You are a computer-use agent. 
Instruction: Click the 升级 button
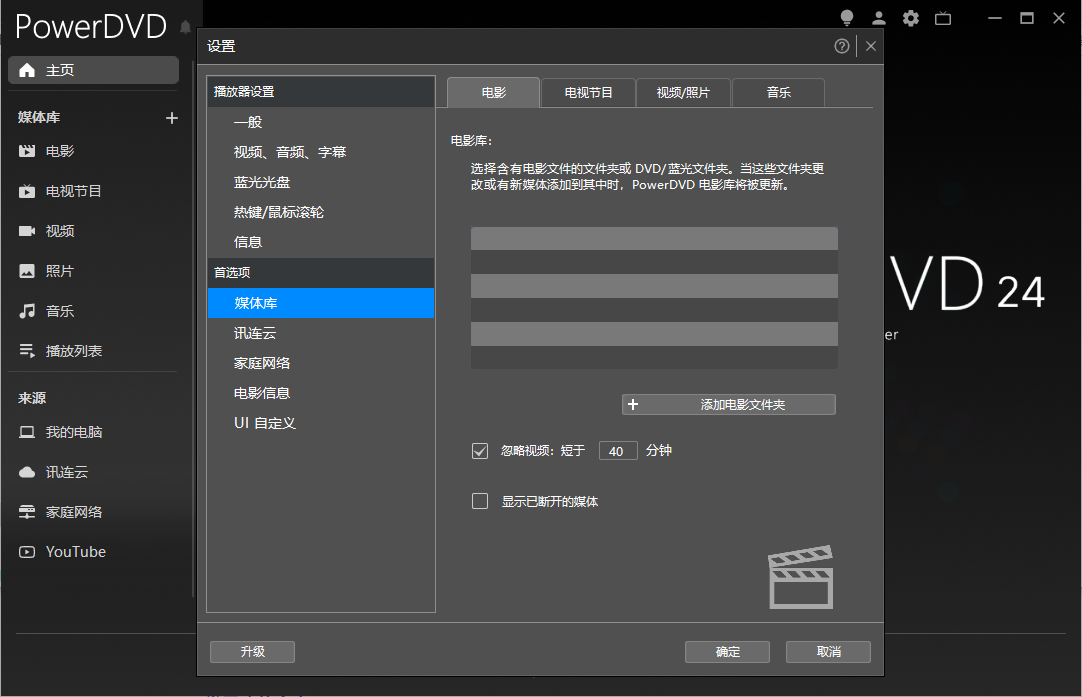[253, 651]
